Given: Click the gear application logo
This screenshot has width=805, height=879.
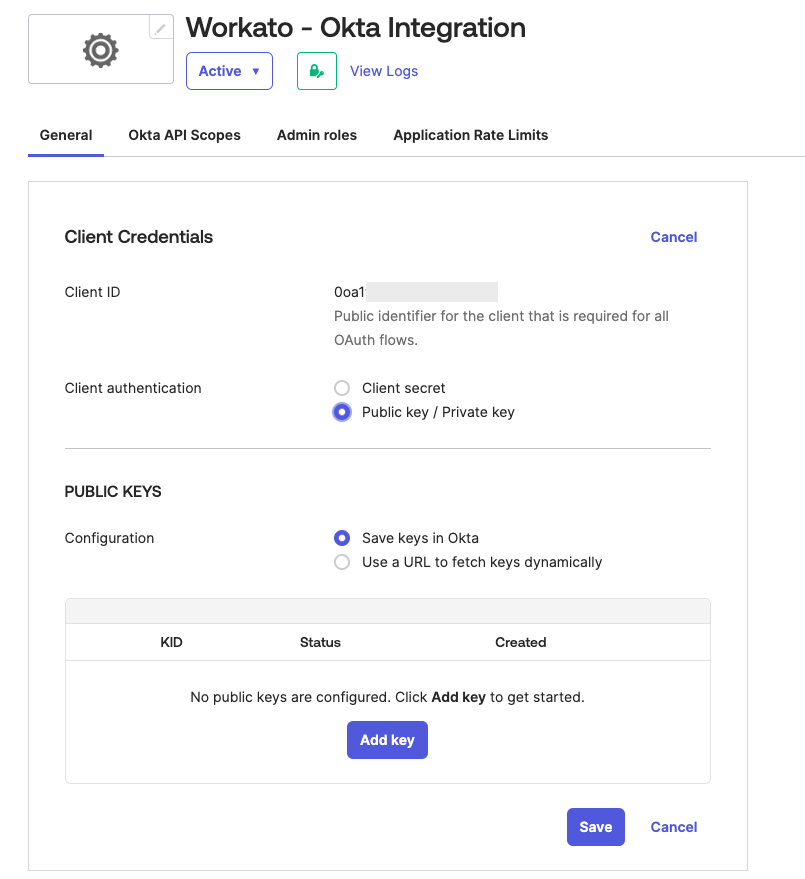Looking at the screenshot, I should (x=100, y=48).
